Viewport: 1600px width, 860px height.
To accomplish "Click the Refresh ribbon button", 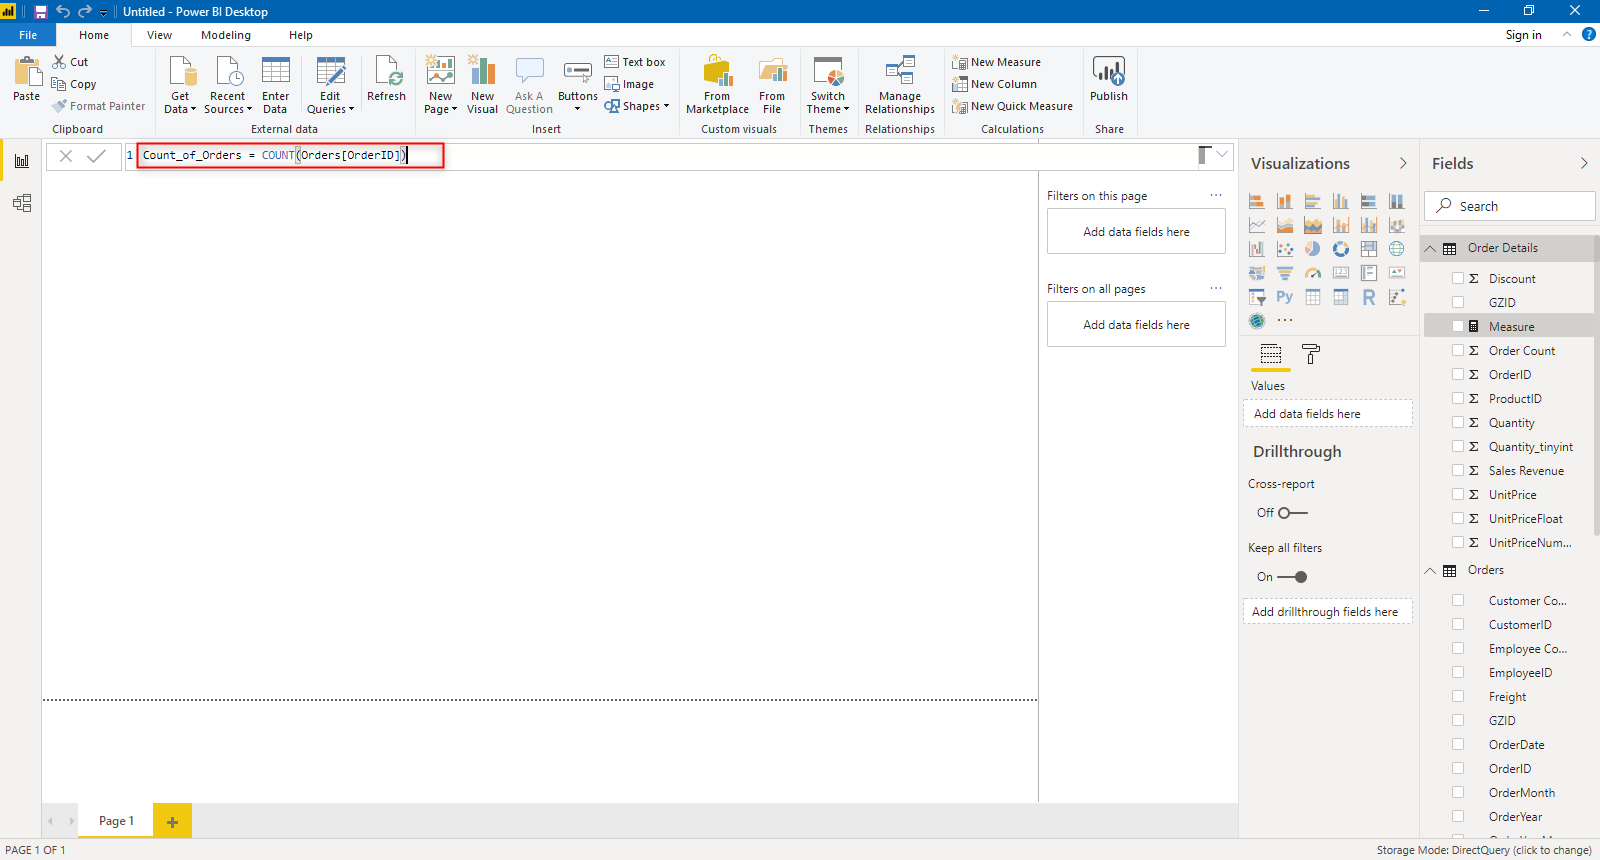I will click(386, 79).
